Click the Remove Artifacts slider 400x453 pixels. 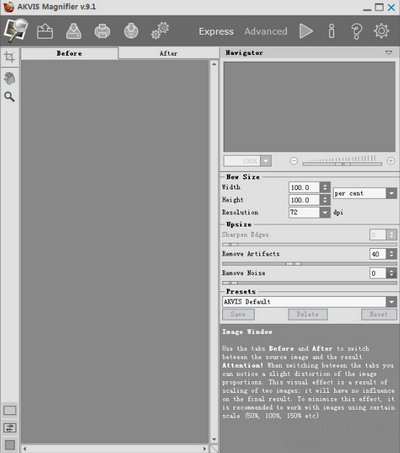[x=309, y=264]
